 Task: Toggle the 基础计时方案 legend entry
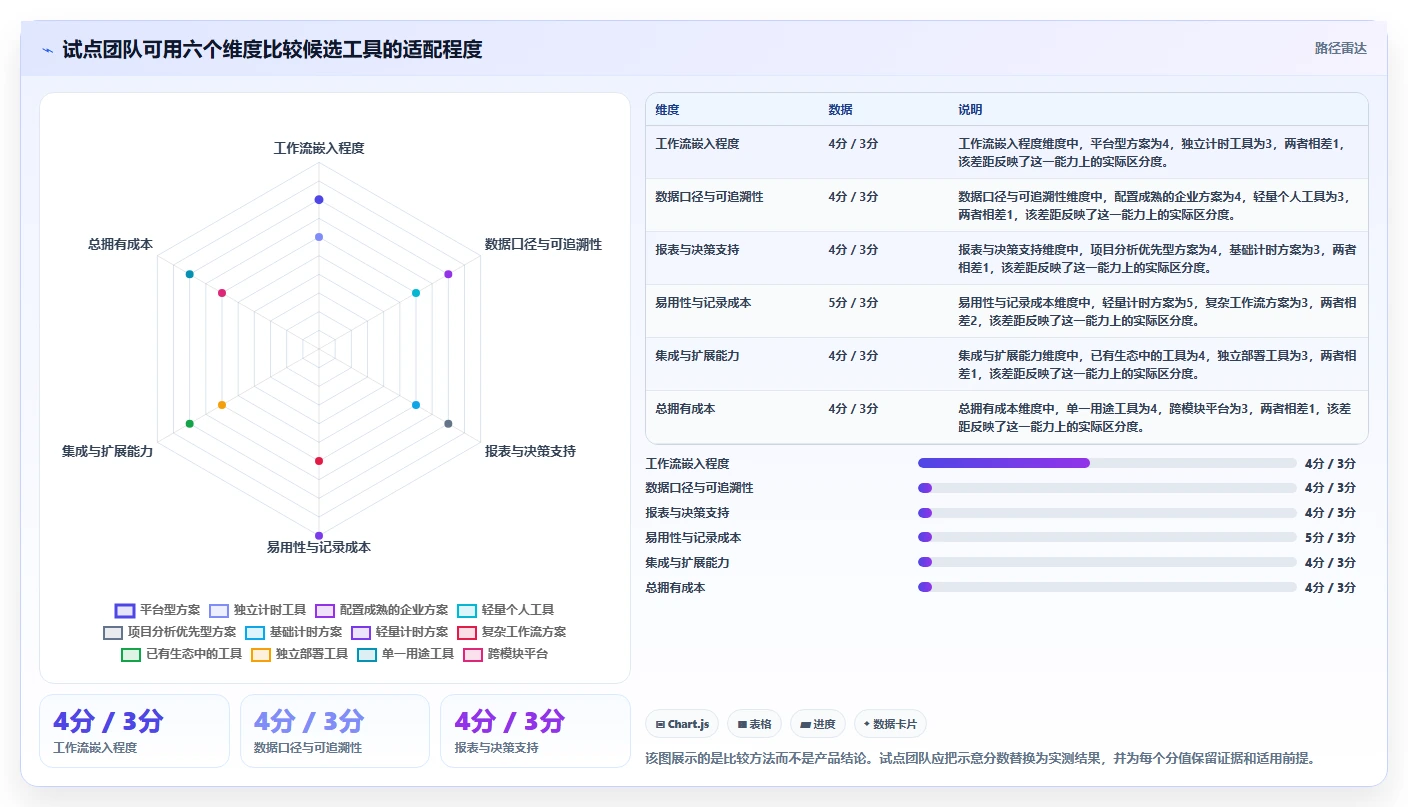(293, 632)
